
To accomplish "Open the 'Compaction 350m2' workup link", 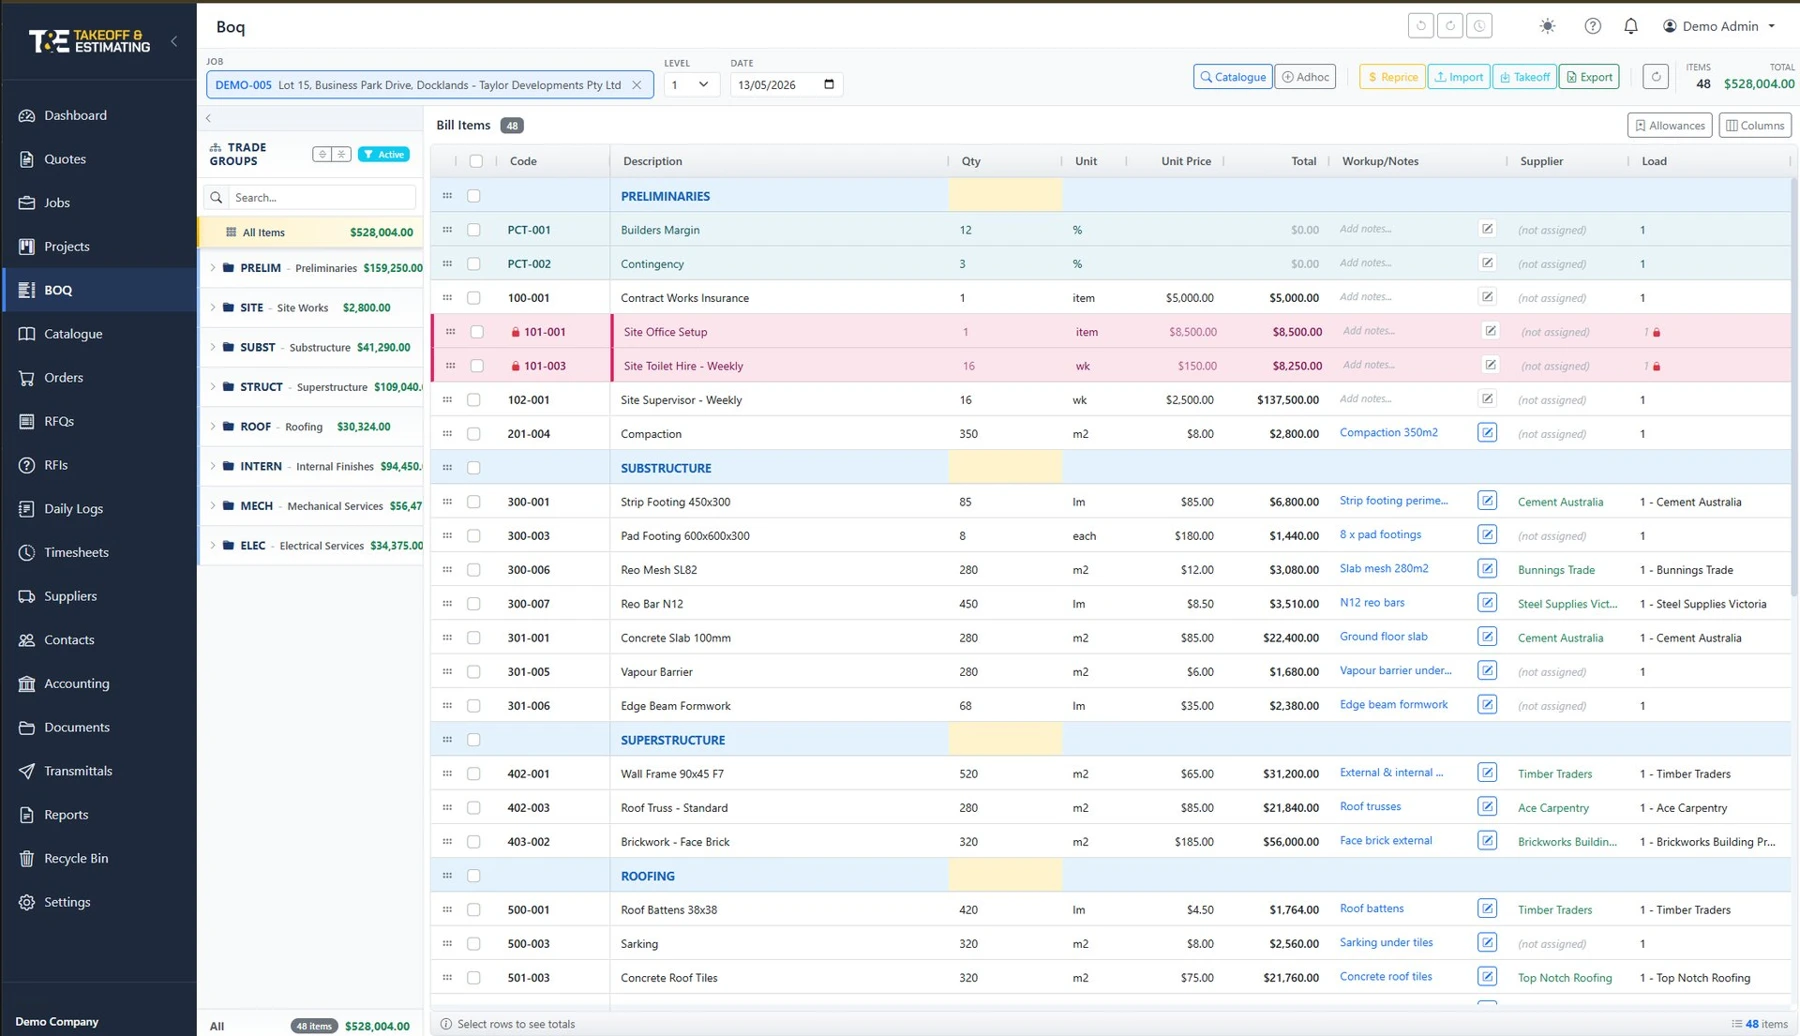I will tap(1388, 433).
